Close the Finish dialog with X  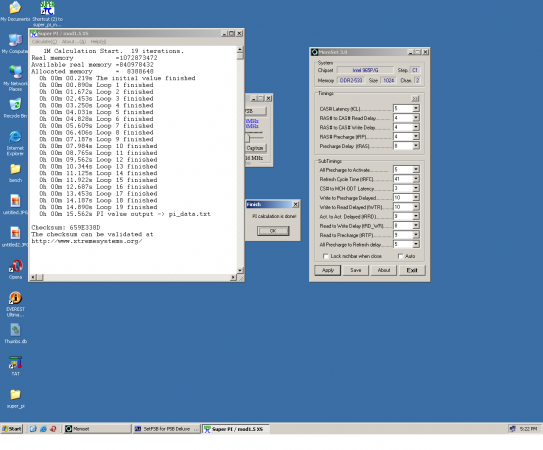[x=295, y=204]
